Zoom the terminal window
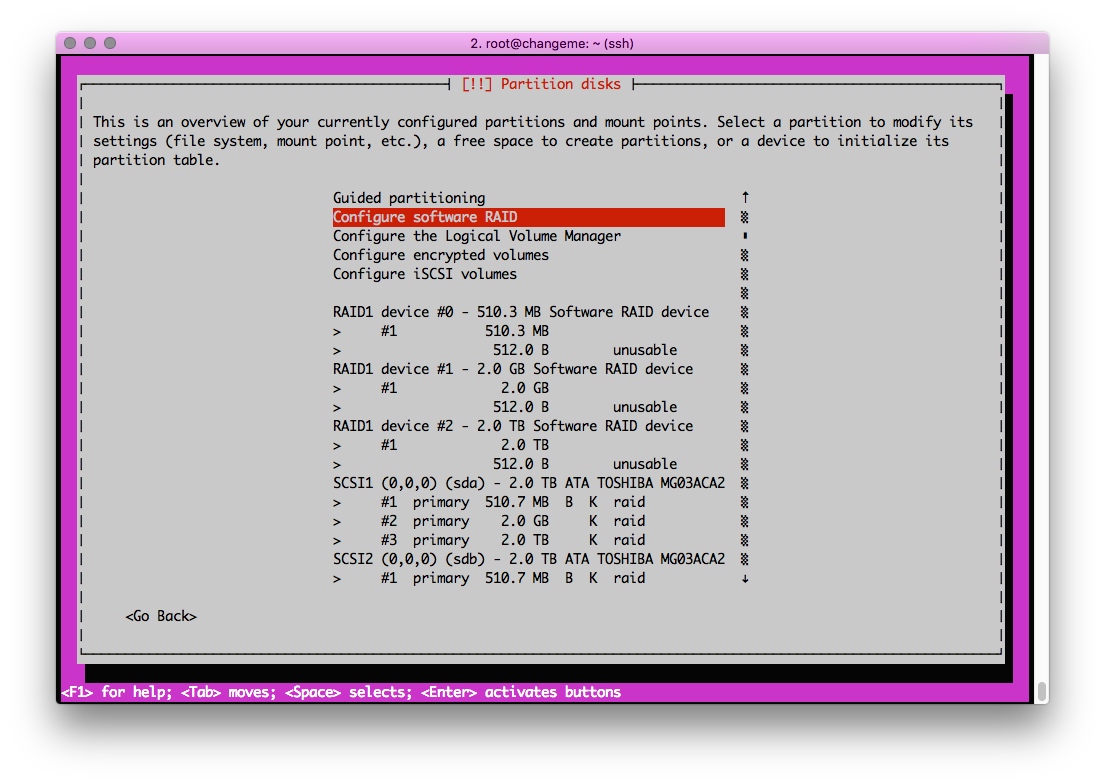Viewport: 1105px width, 784px height. click(x=110, y=43)
